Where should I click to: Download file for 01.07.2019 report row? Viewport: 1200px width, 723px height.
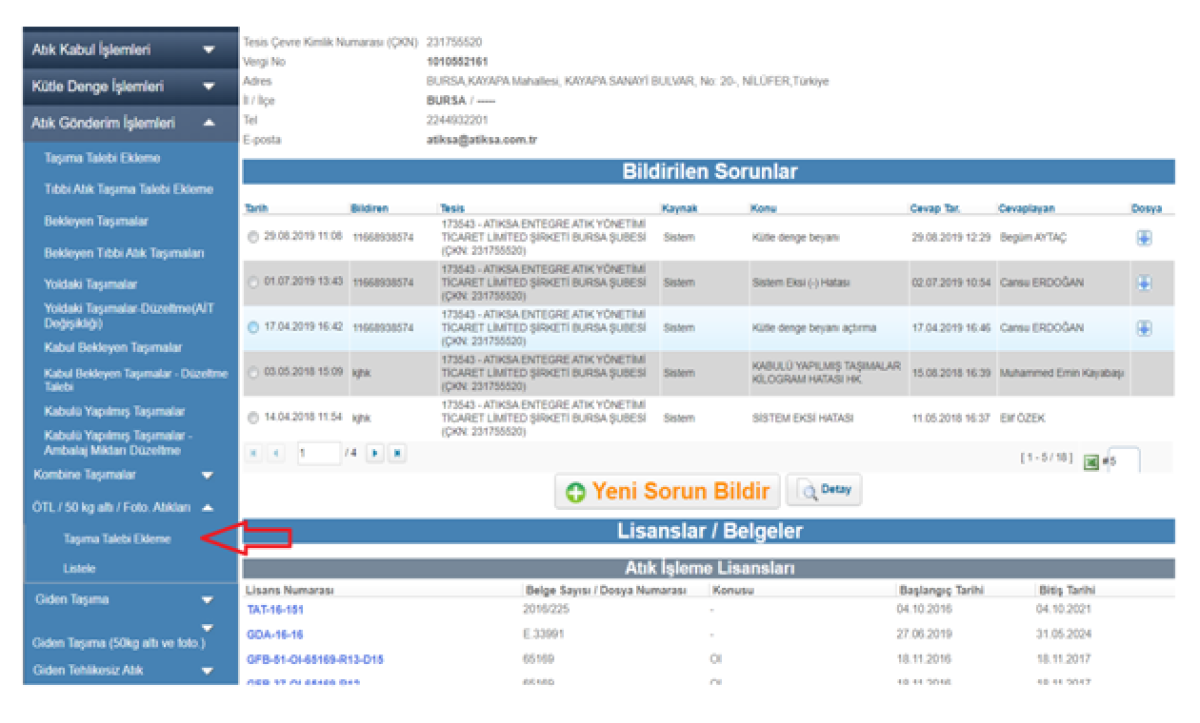pos(1144,283)
